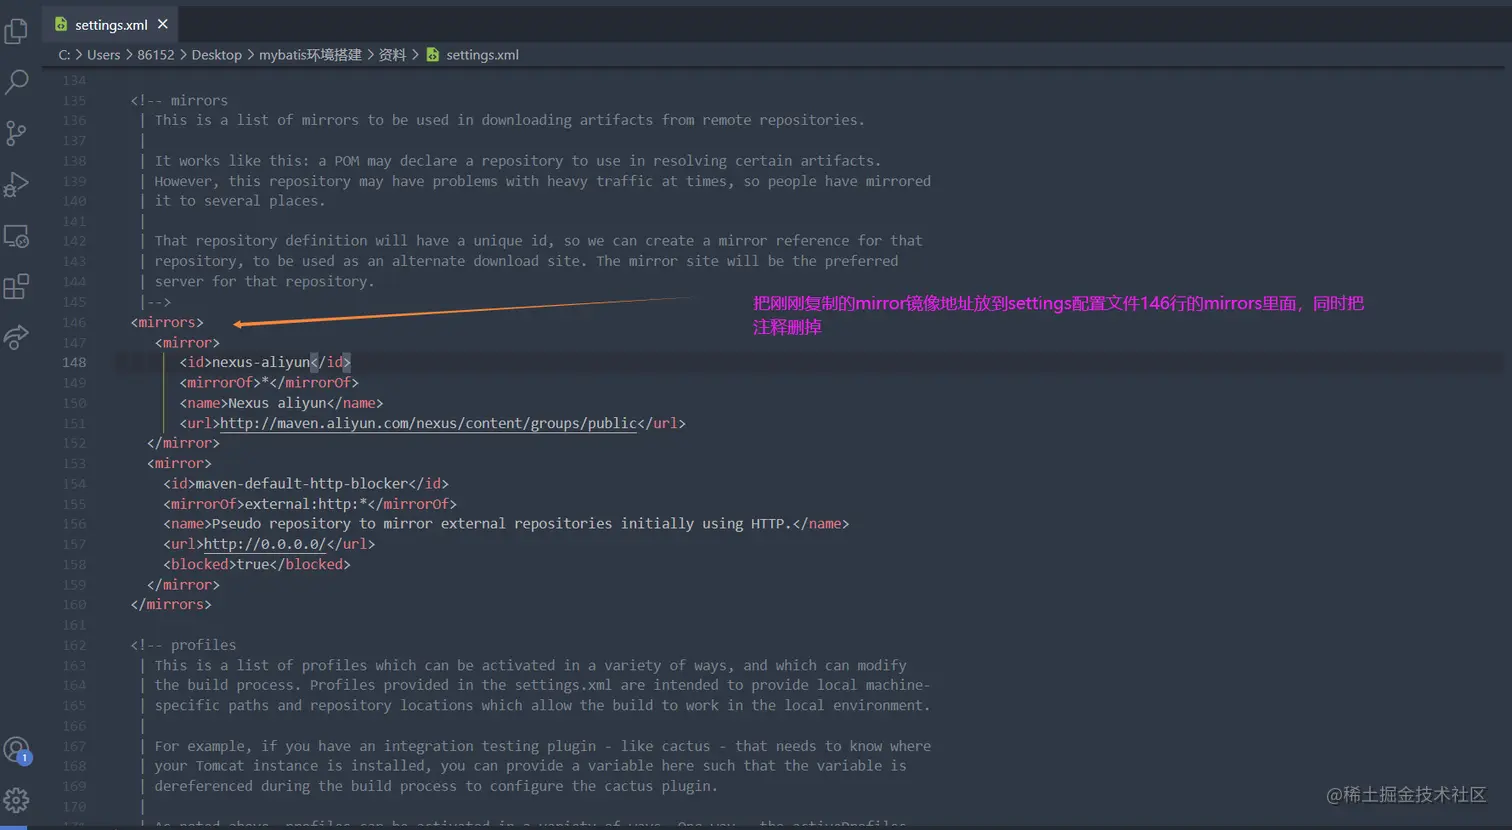The height and width of the screenshot is (830, 1512).
Task: Close the settings.xml editor tab
Action: pyautogui.click(x=163, y=24)
